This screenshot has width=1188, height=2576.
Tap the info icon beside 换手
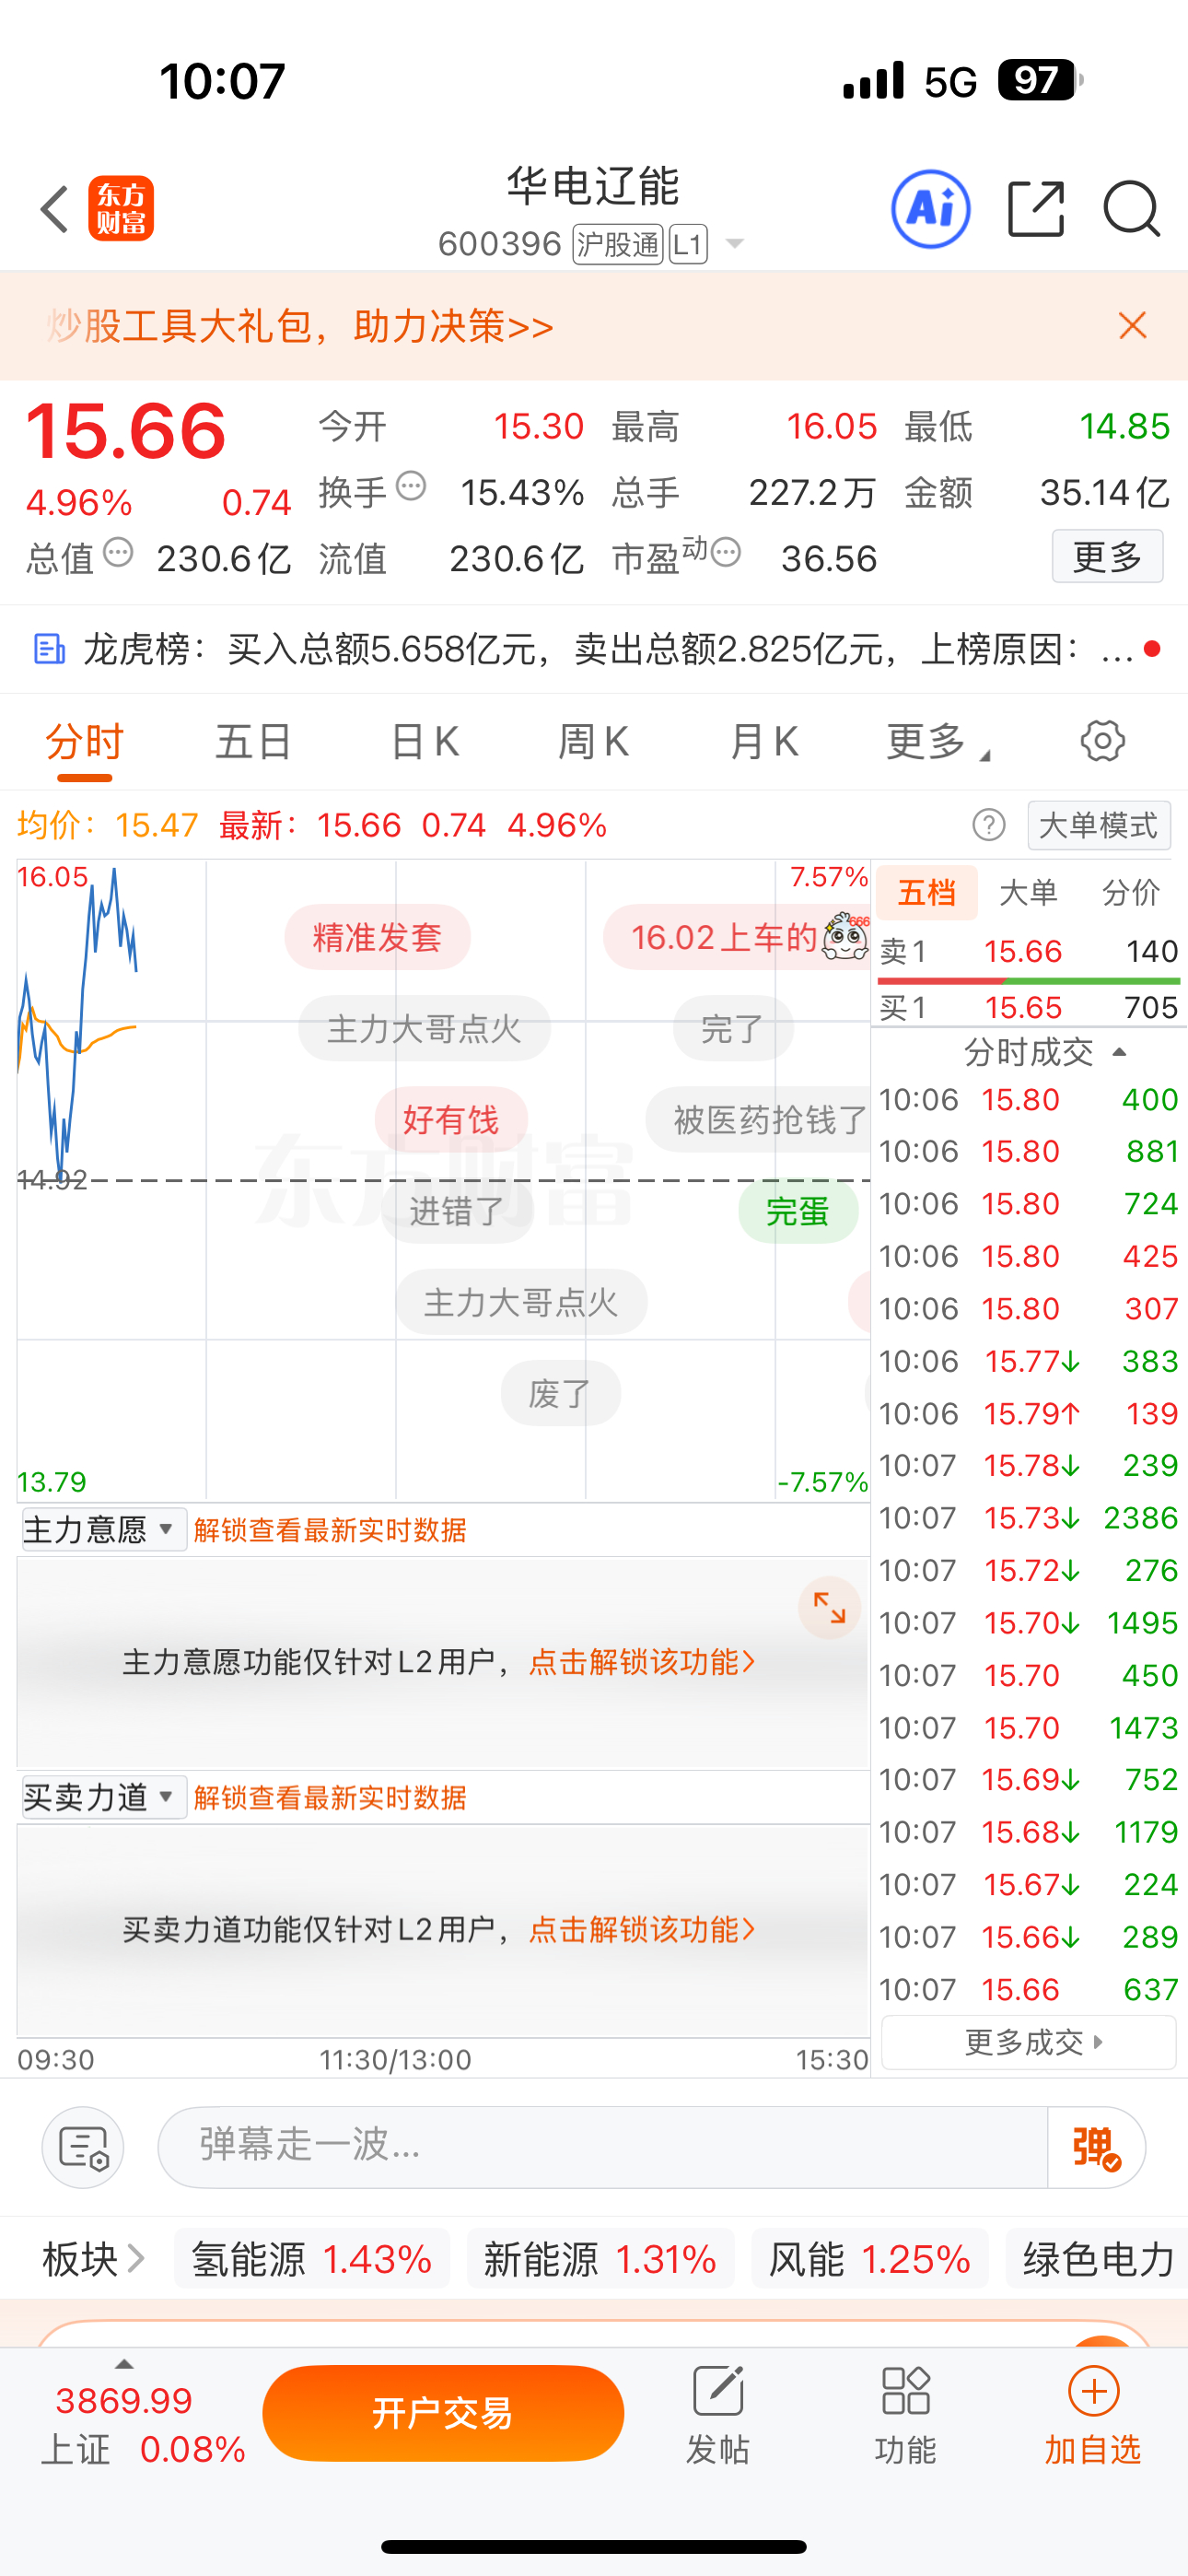pyautogui.click(x=411, y=487)
